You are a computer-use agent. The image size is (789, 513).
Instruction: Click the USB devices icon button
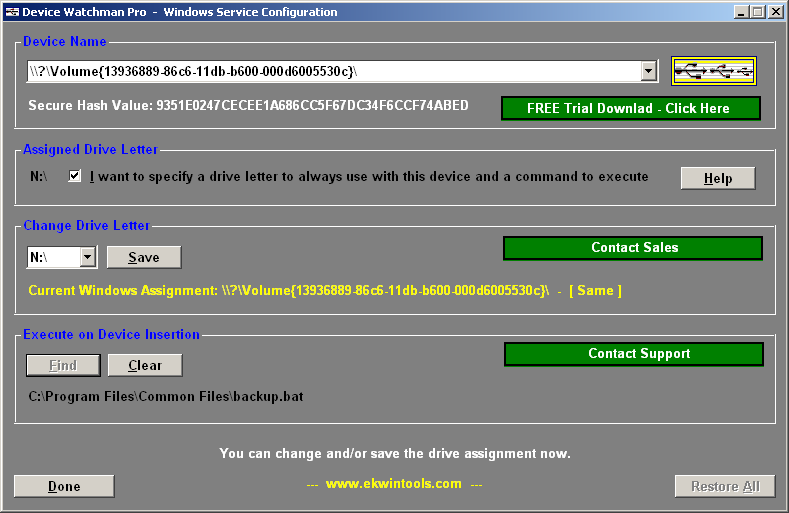pos(714,71)
